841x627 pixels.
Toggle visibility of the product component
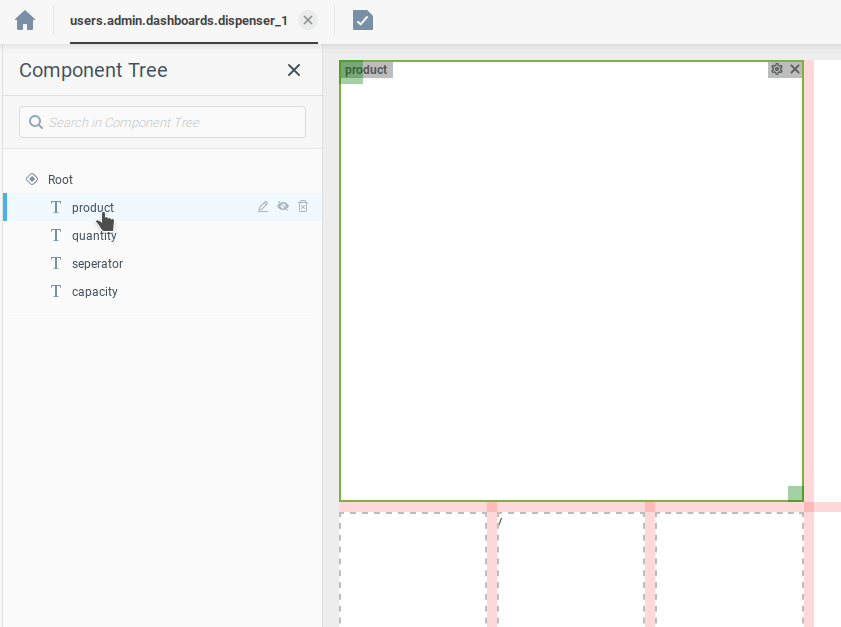283,207
